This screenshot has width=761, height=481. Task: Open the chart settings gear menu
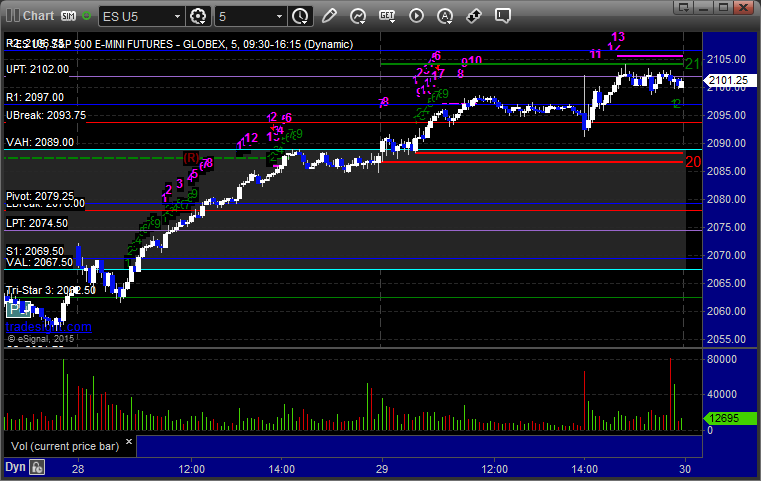click(198, 17)
